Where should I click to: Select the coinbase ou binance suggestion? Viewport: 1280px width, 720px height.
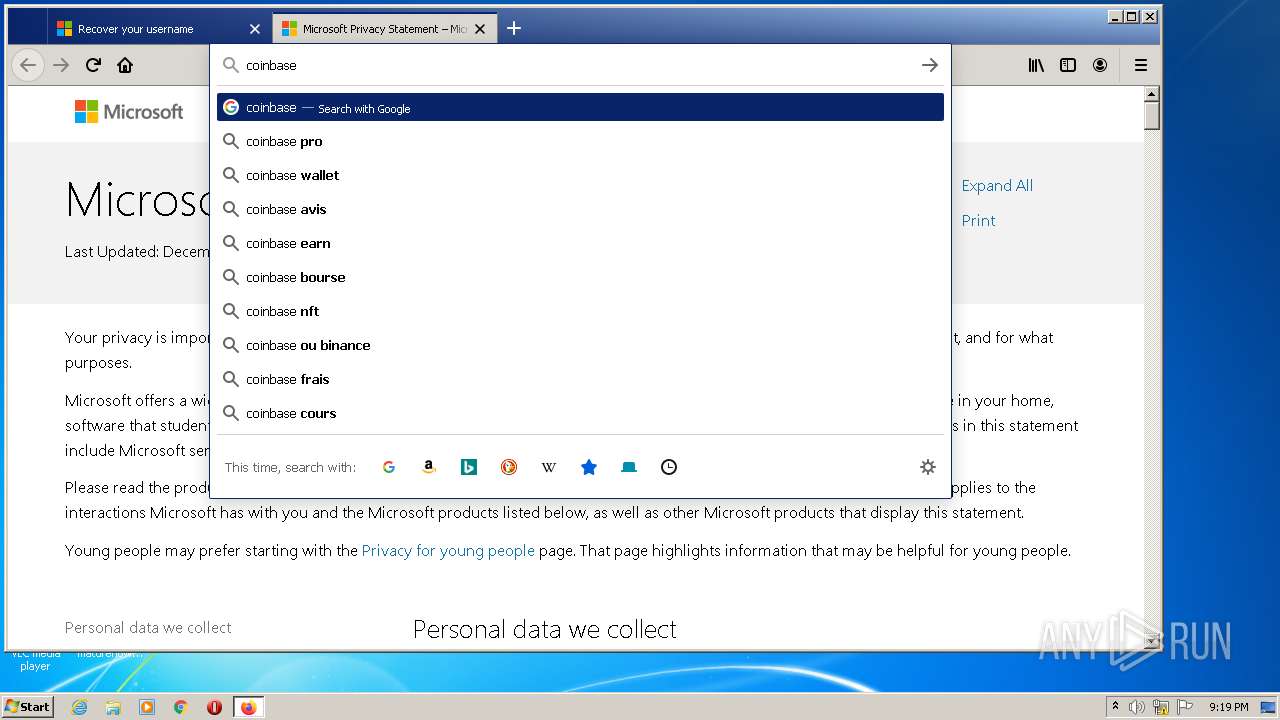click(580, 345)
